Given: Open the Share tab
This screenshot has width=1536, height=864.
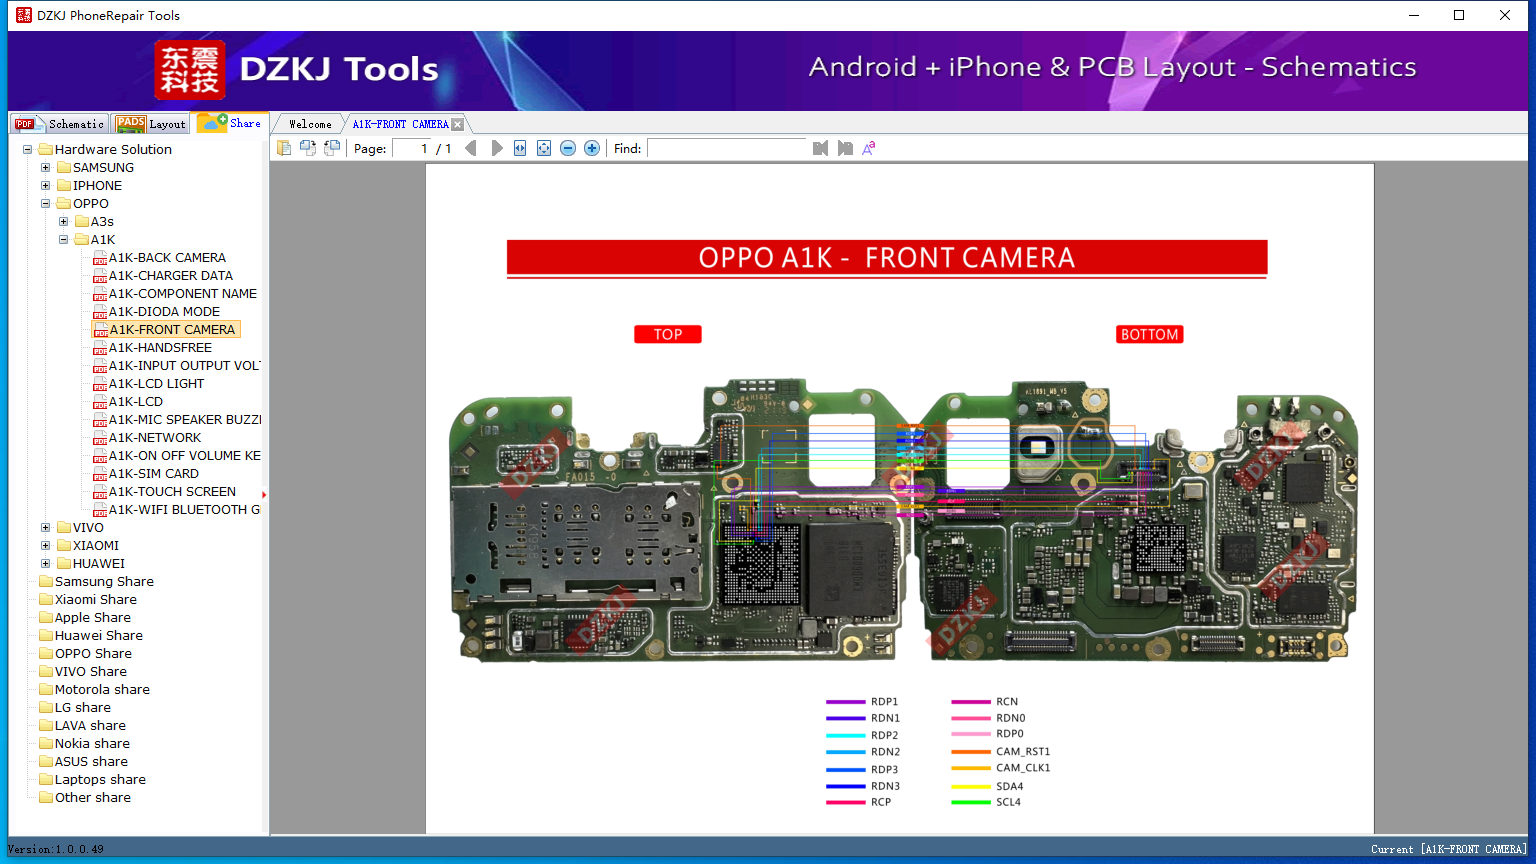Looking at the screenshot, I should coord(230,123).
